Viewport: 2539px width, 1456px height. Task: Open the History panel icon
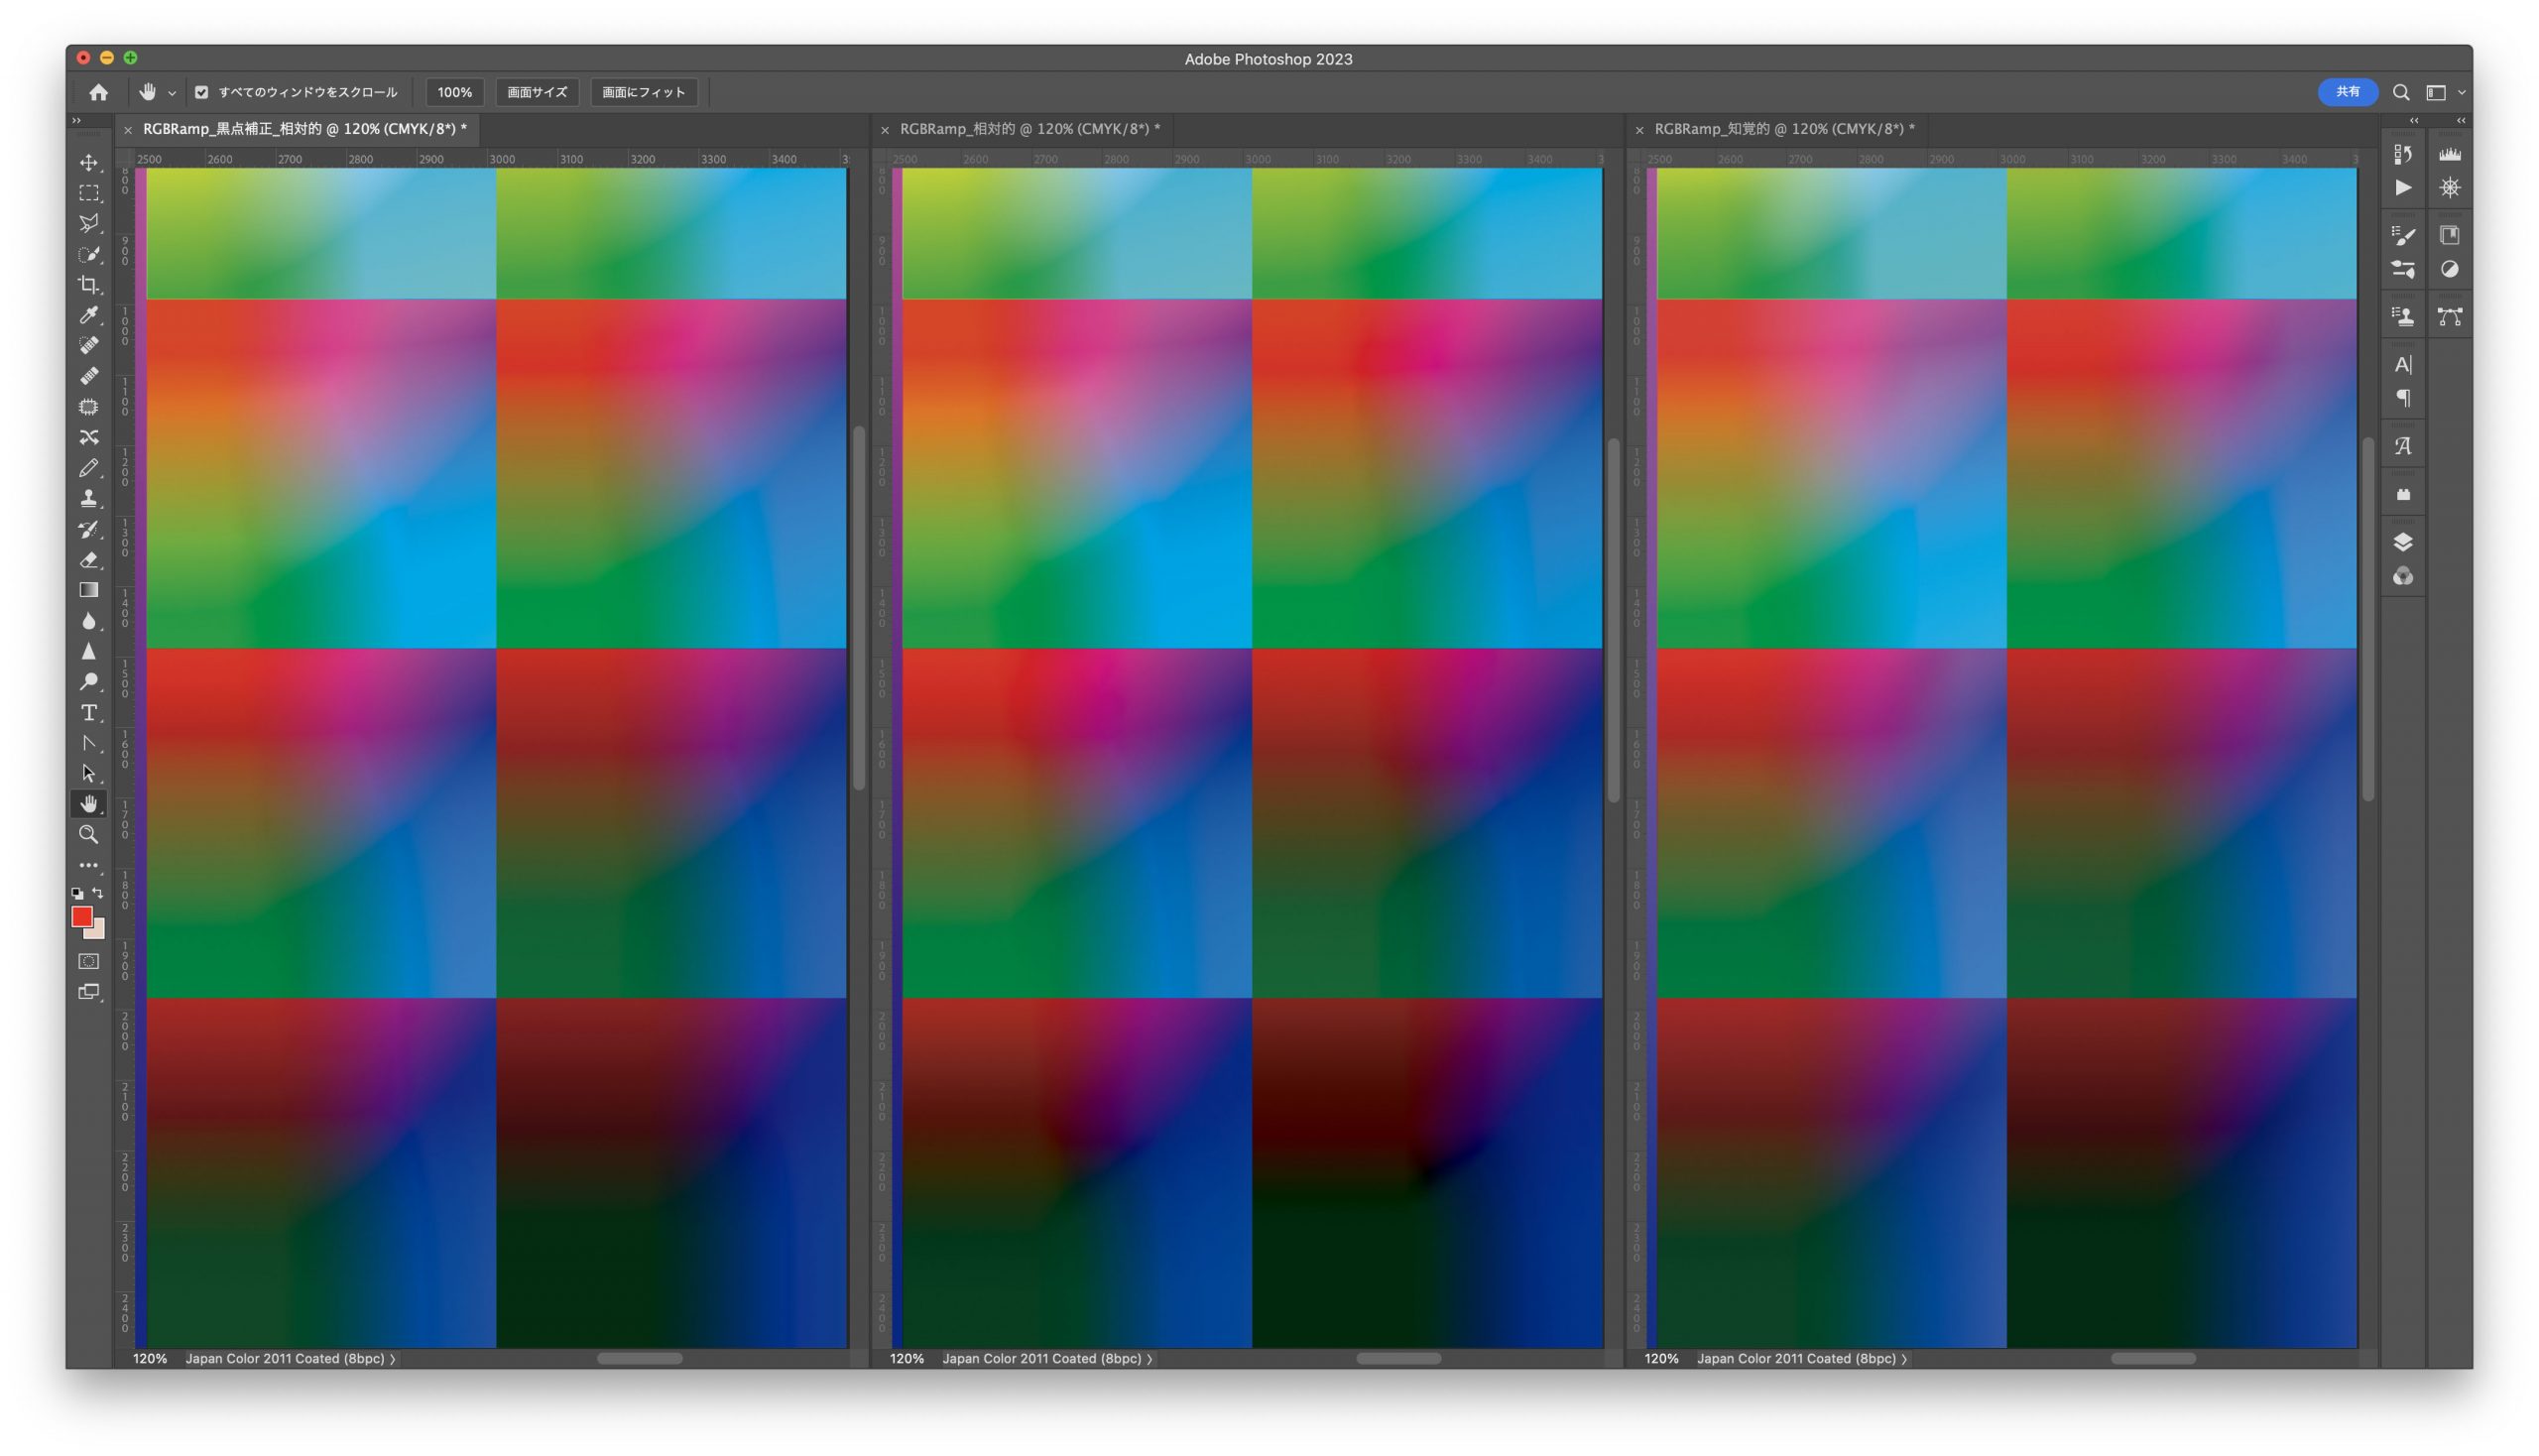2403,154
